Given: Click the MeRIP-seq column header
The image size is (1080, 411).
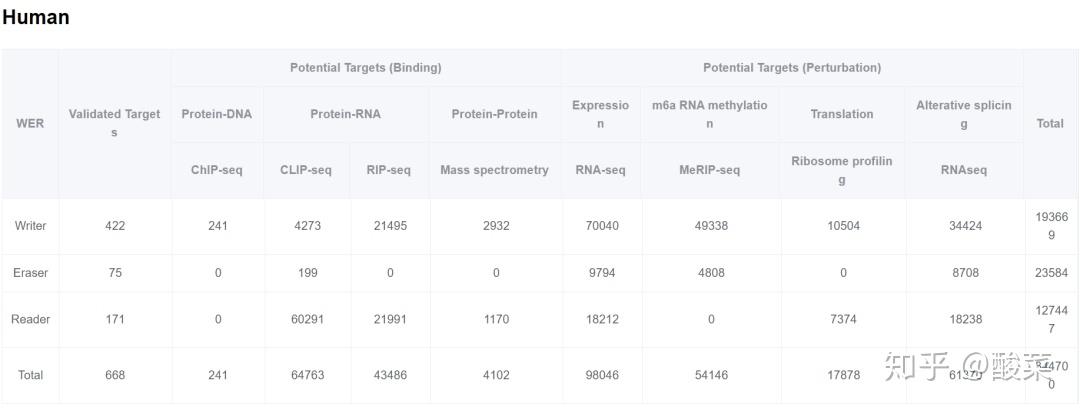Looking at the screenshot, I should 709,170.
